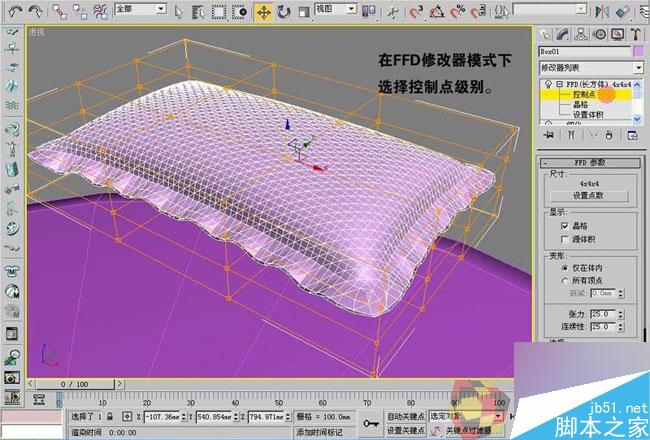Select the 所有顶点 radio button
Viewport: 650px width, 440px height.
pos(565,281)
